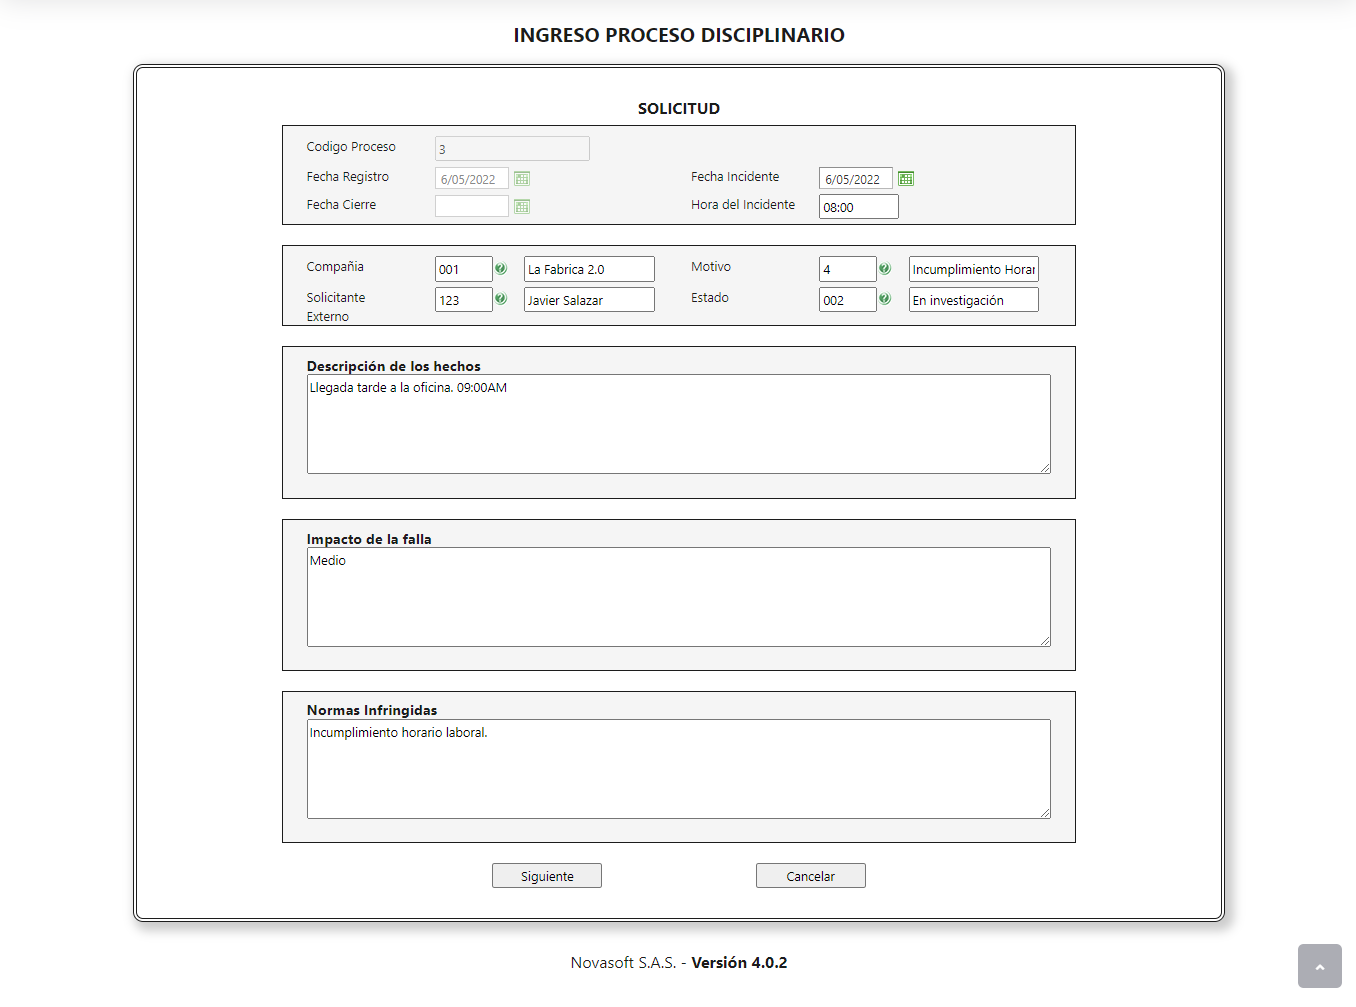Click the INGRESO PROCESO DISCIPLINARIO title

tap(679, 35)
